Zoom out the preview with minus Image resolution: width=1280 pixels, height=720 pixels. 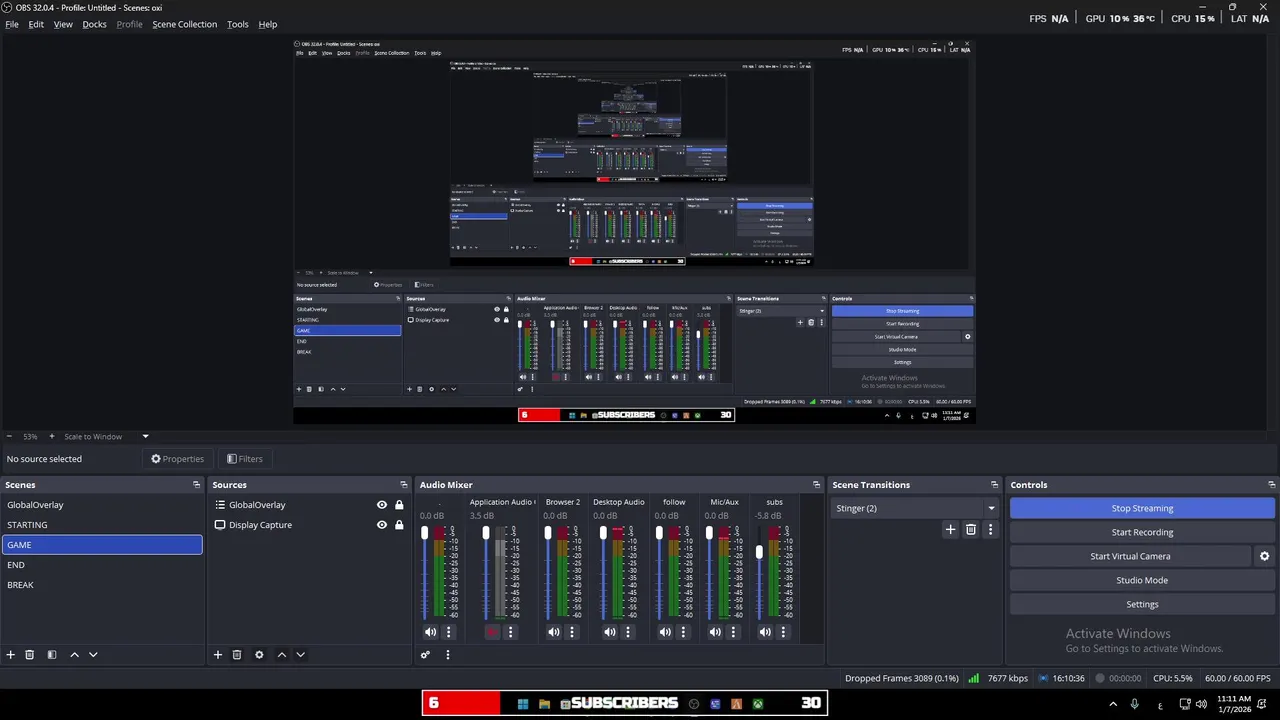coord(10,437)
